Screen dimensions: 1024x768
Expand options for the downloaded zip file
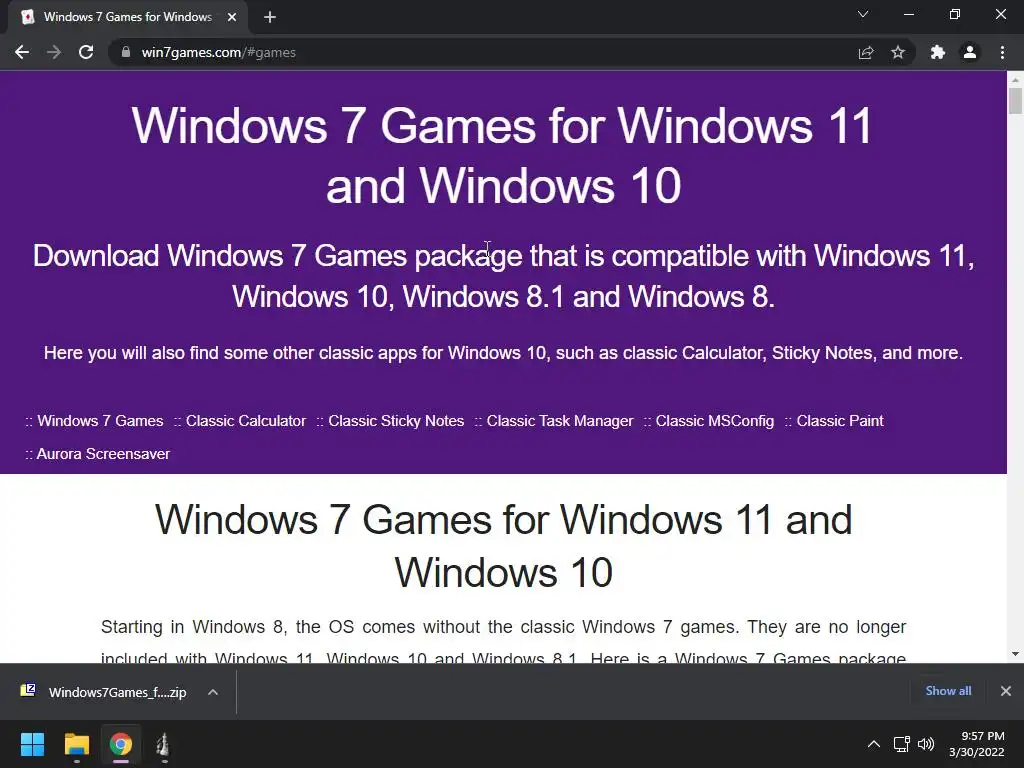(x=213, y=692)
